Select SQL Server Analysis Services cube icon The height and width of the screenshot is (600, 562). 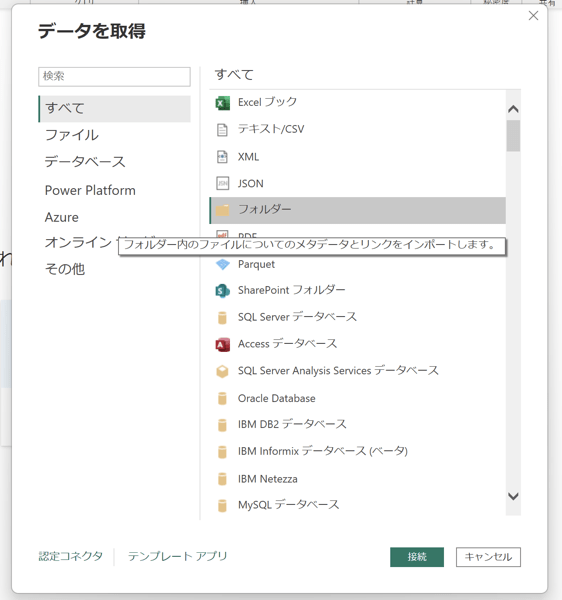click(x=222, y=371)
